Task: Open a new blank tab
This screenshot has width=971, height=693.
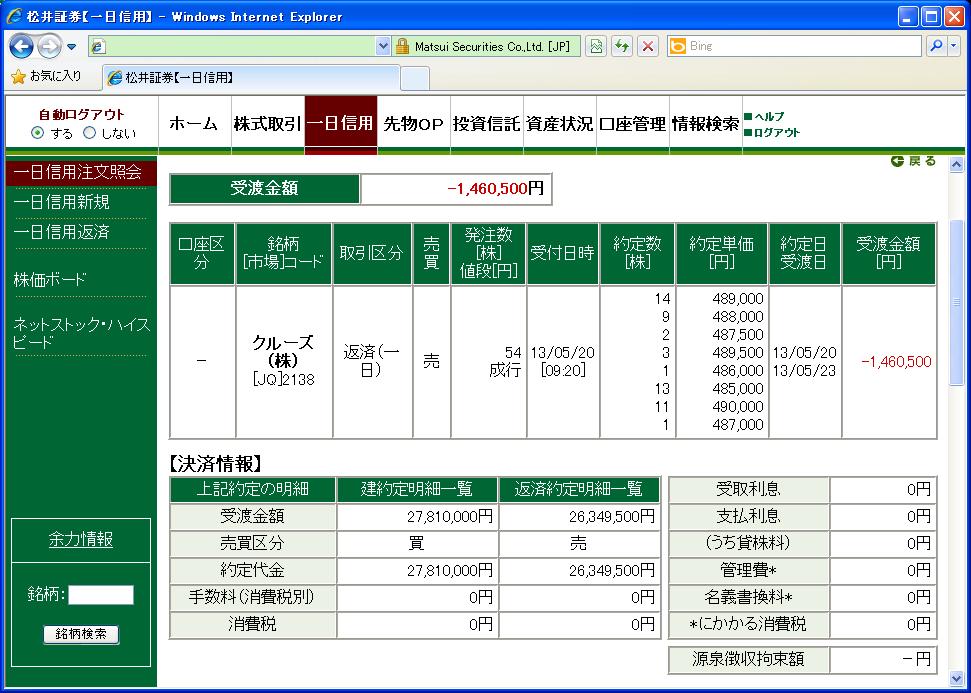Action: coord(415,78)
